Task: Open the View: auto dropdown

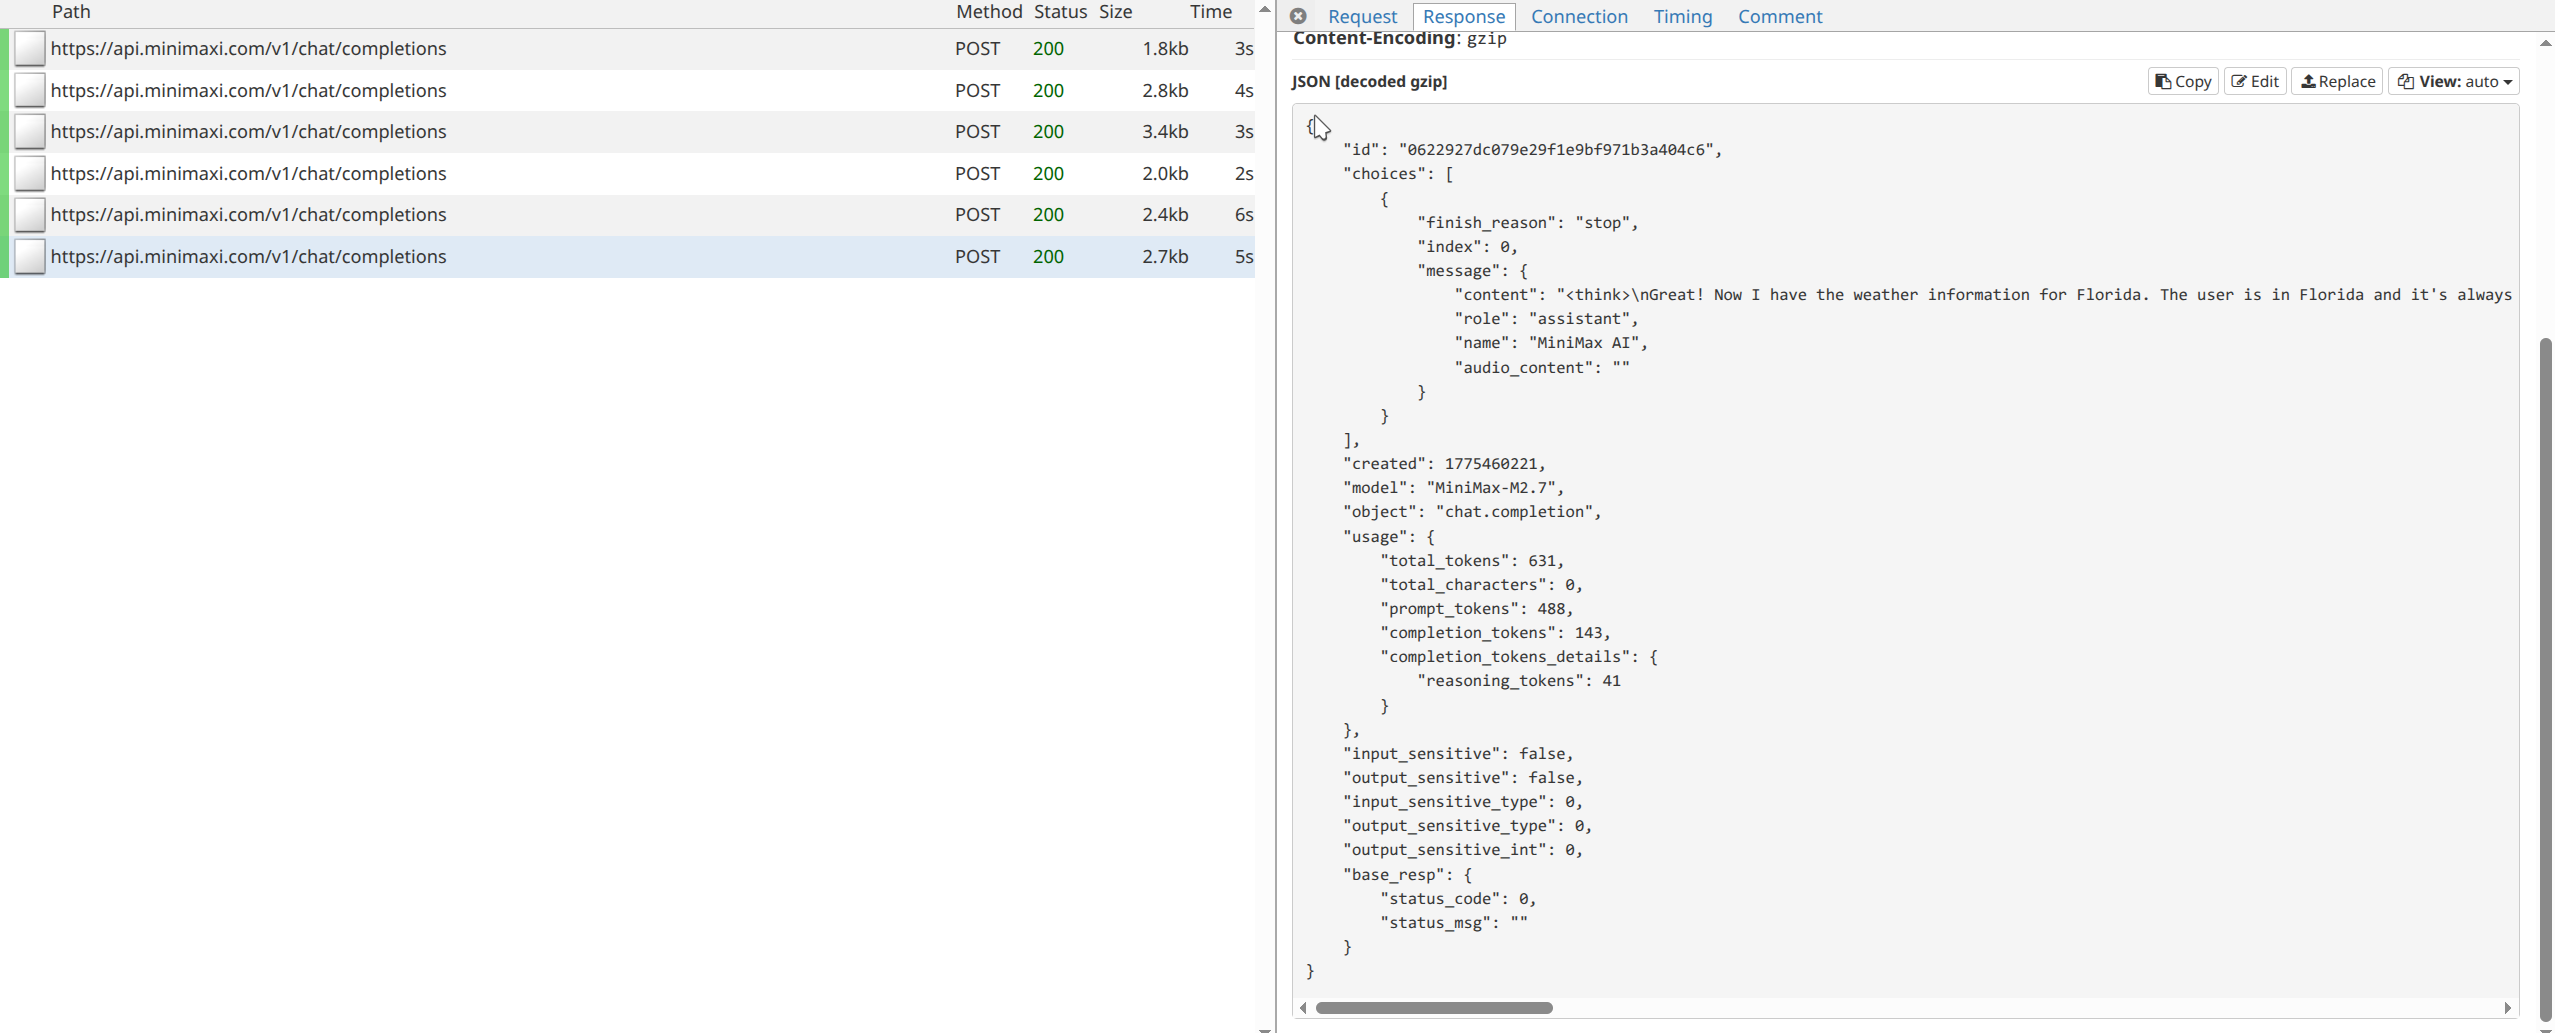Action: pyautogui.click(x=2454, y=82)
